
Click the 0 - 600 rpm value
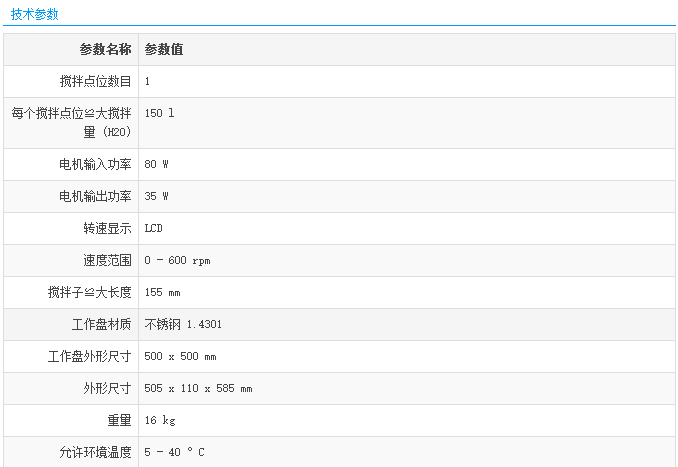177,260
